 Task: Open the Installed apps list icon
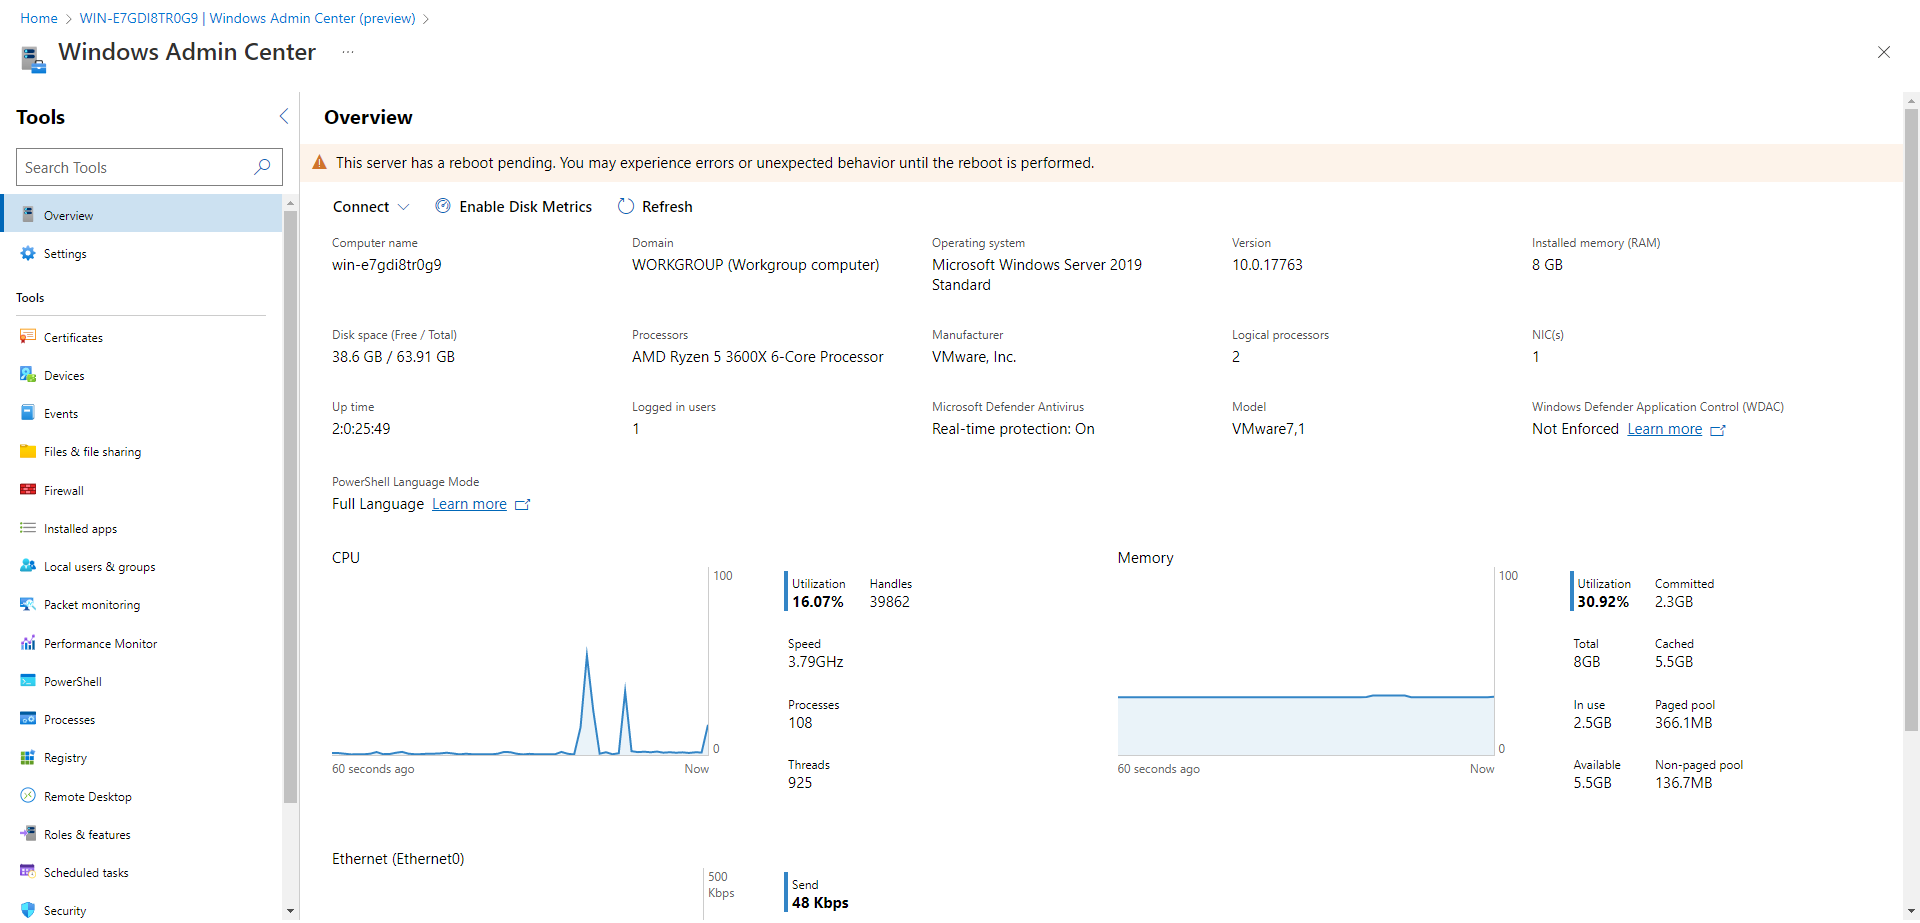point(28,528)
